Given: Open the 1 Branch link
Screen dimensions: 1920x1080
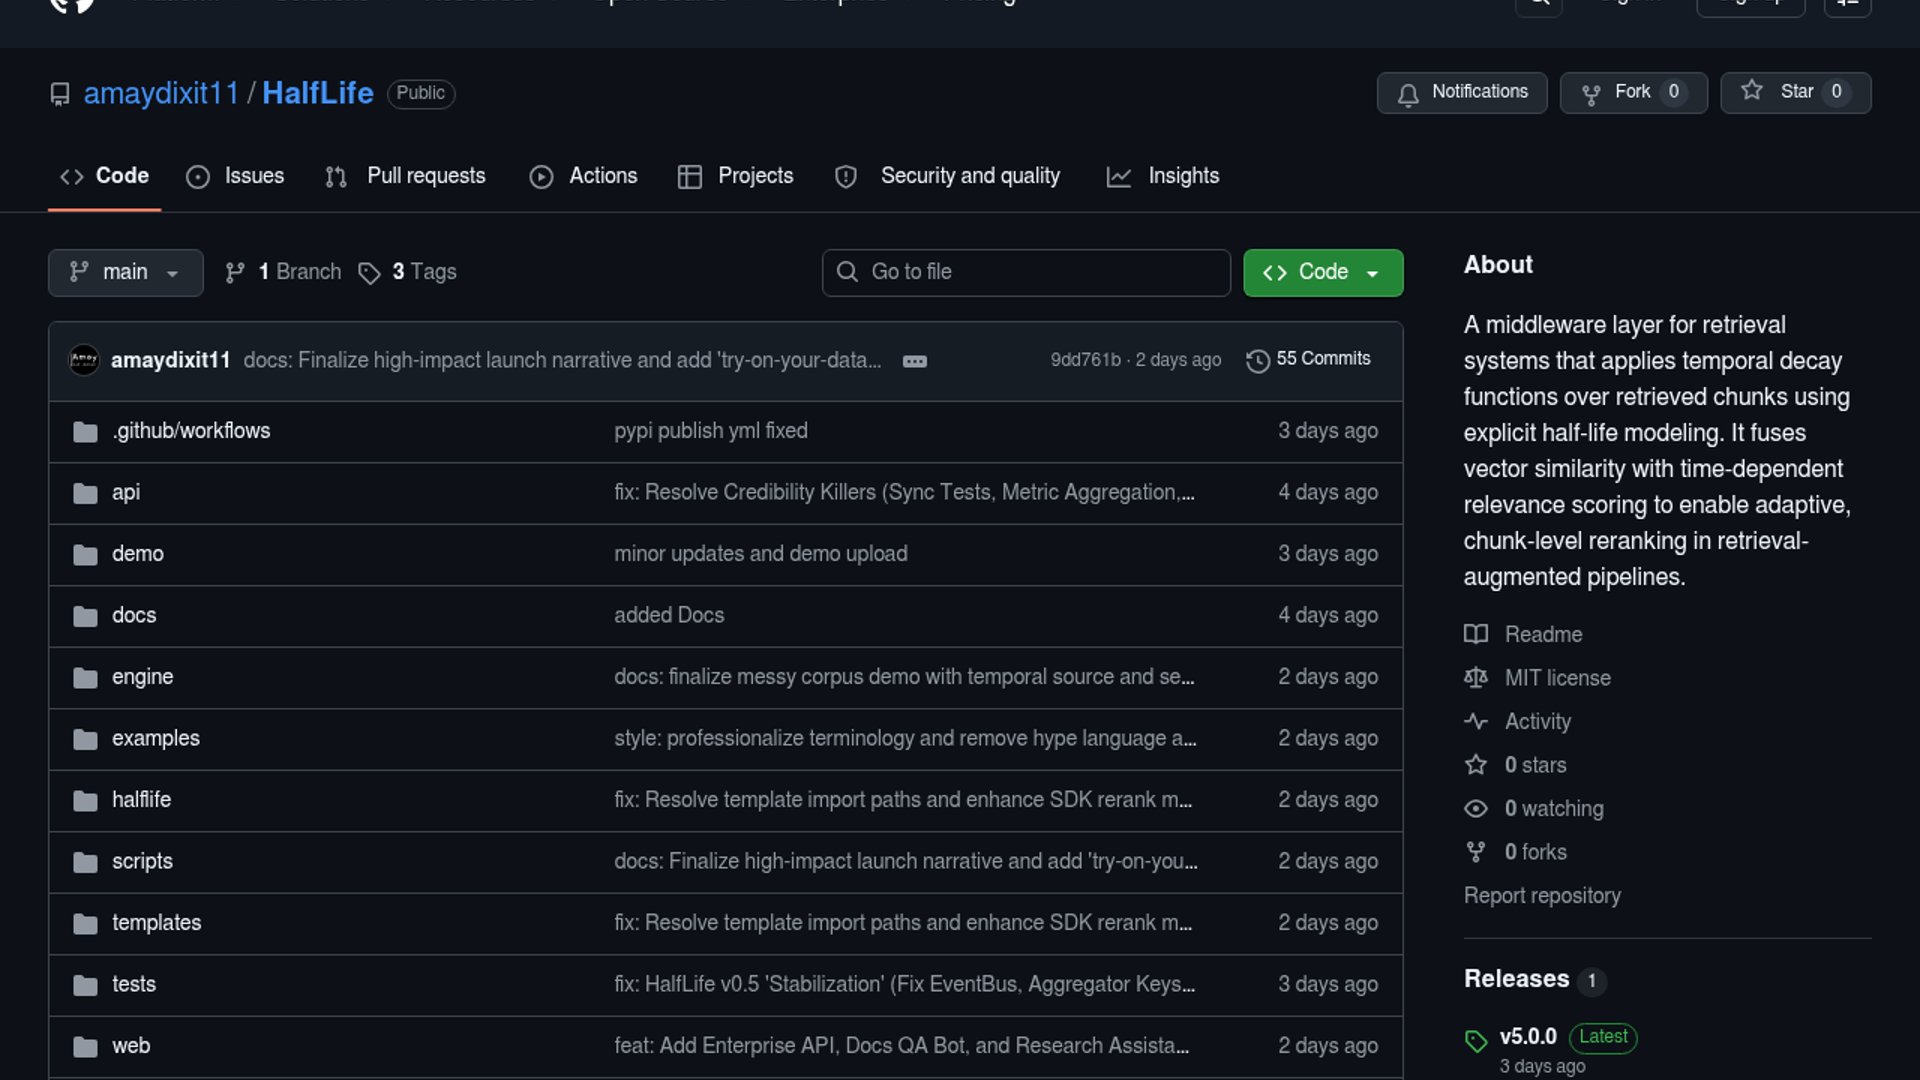Looking at the screenshot, I should point(283,272).
